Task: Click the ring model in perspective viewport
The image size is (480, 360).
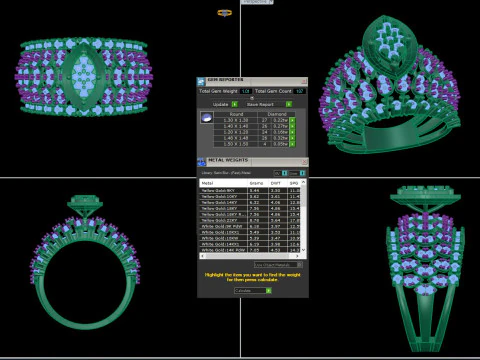Action: point(389,85)
